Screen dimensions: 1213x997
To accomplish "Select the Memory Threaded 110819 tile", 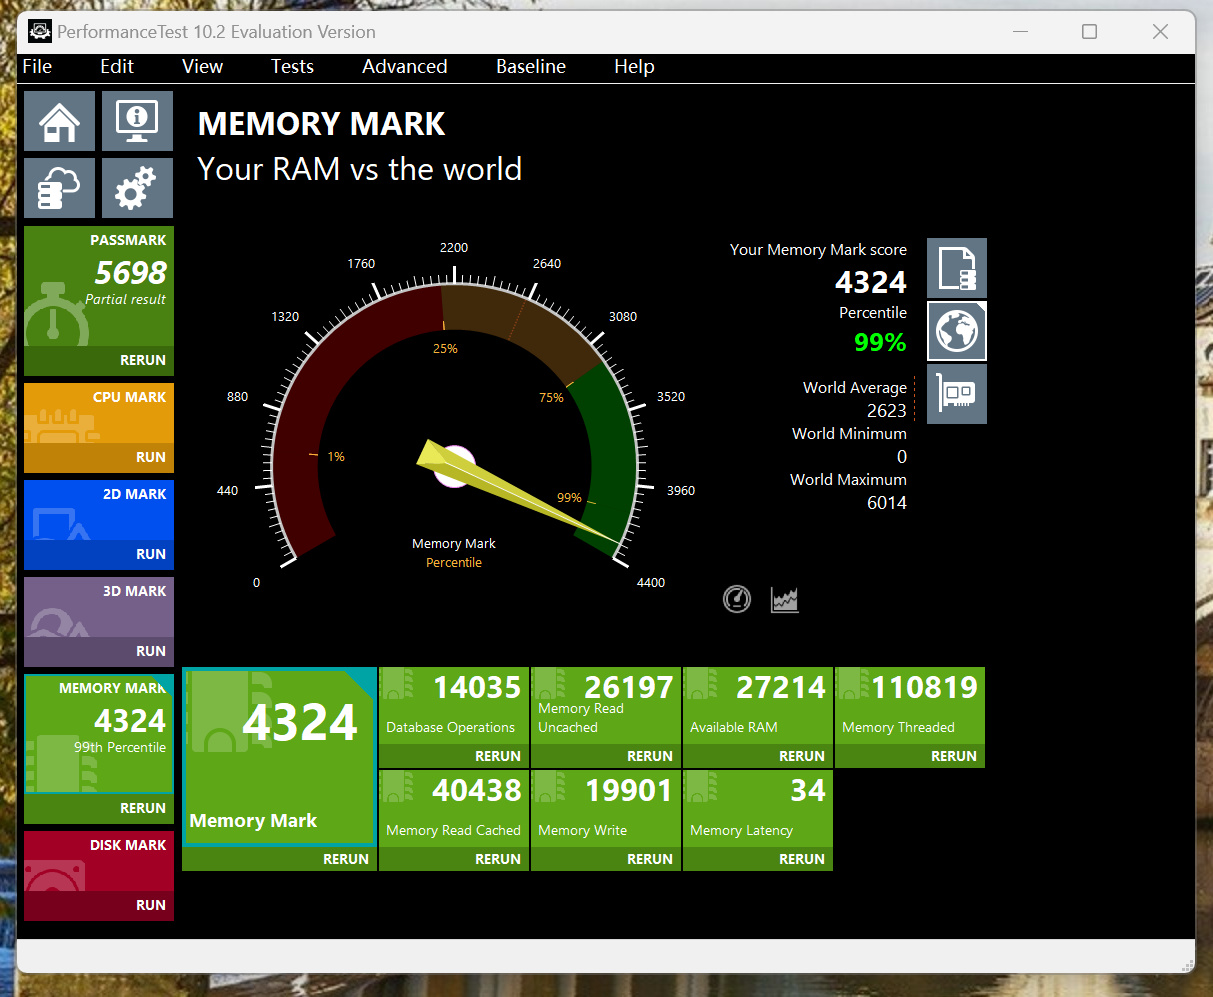I will click(x=910, y=706).
